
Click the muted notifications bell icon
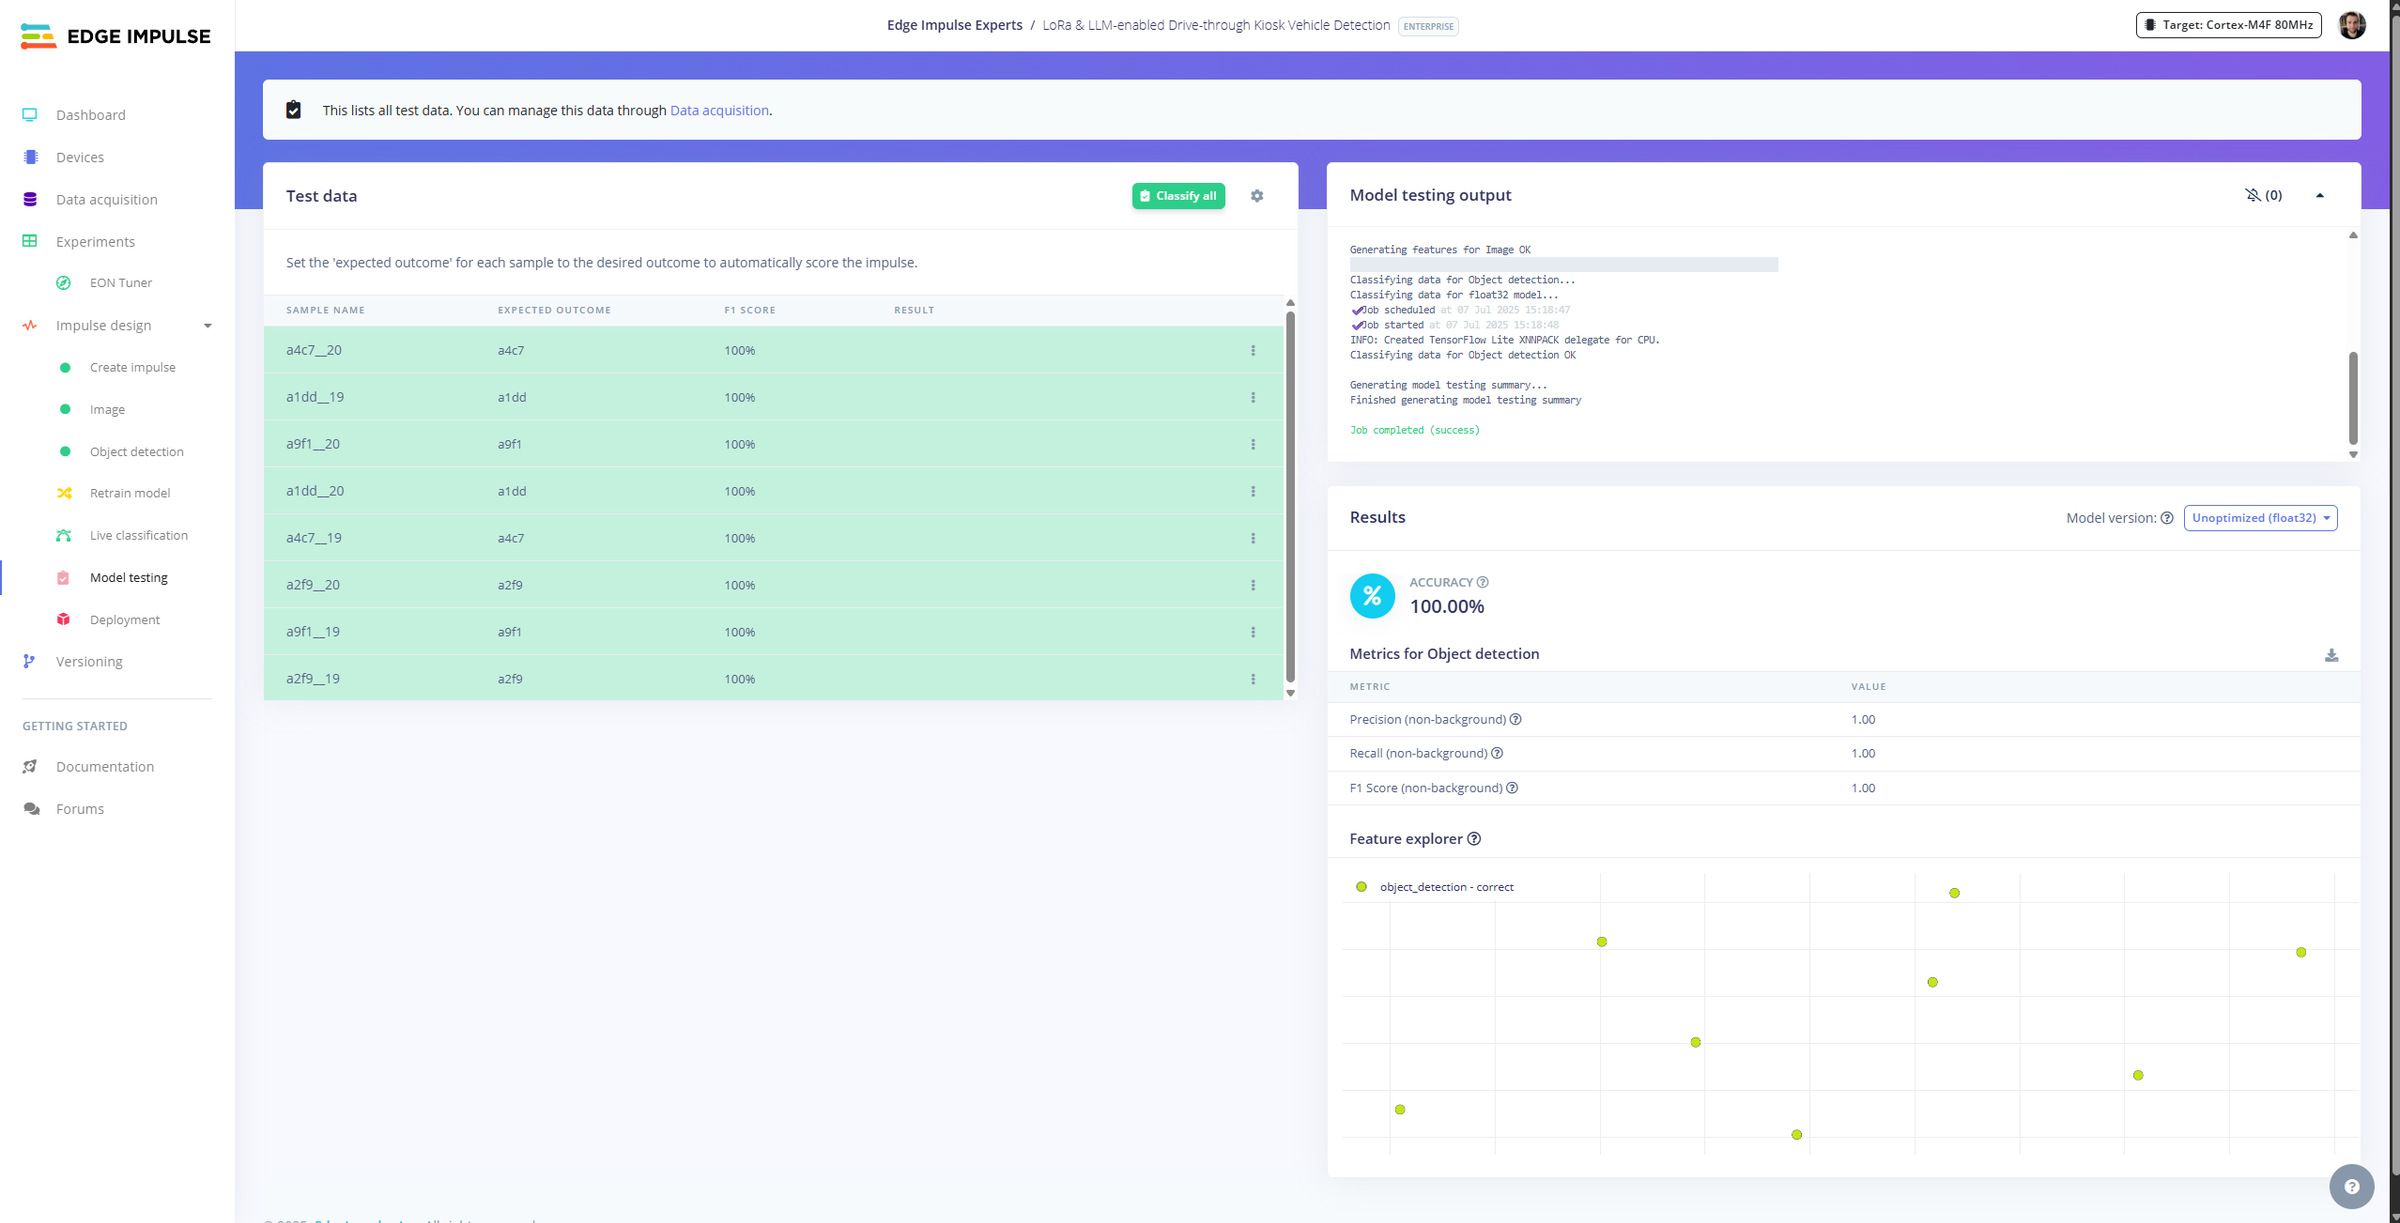(2252, 195)
